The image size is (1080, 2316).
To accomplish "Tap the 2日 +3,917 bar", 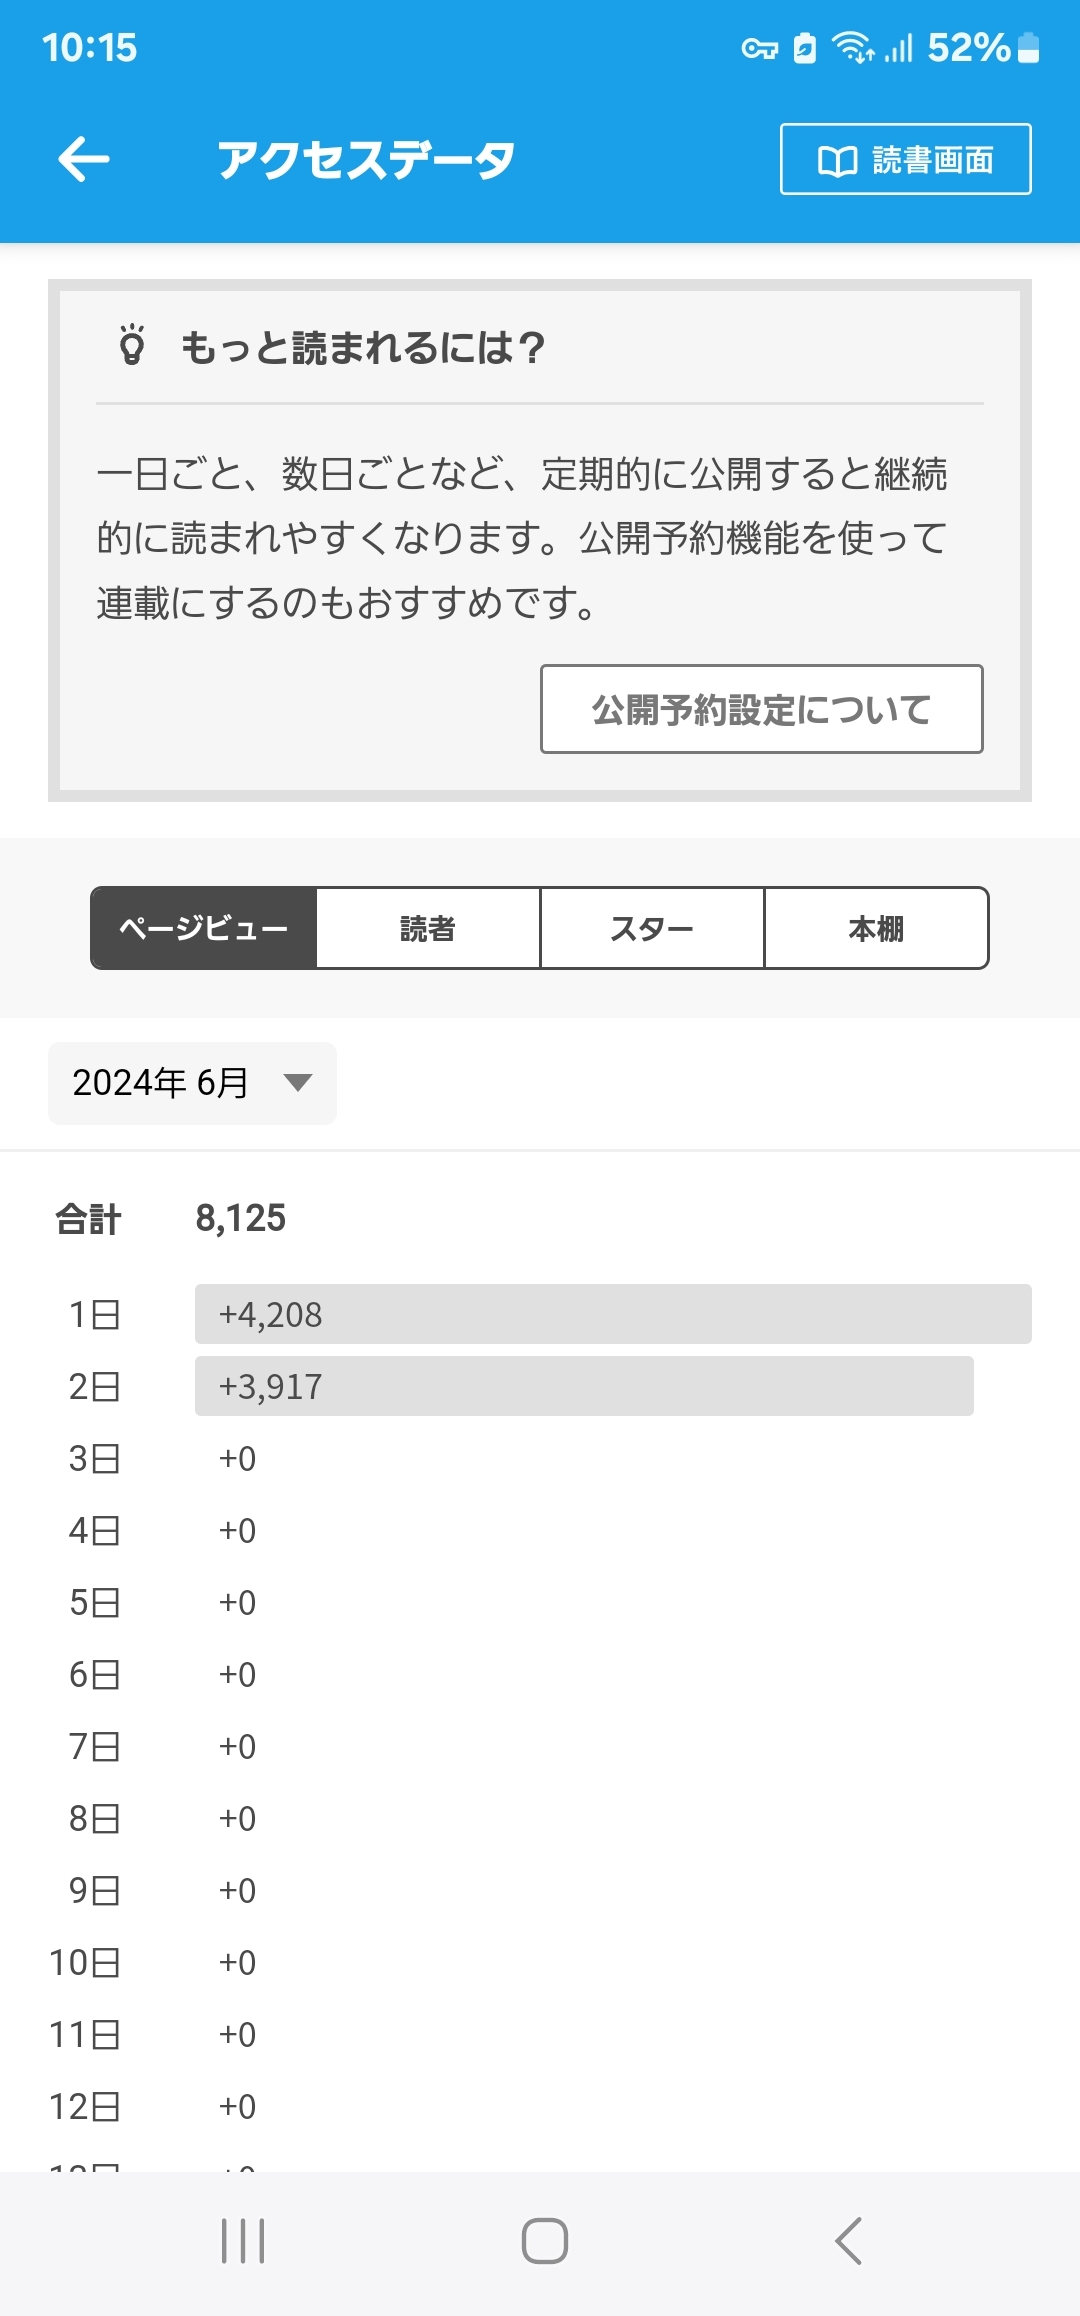I will point(584,1386).
